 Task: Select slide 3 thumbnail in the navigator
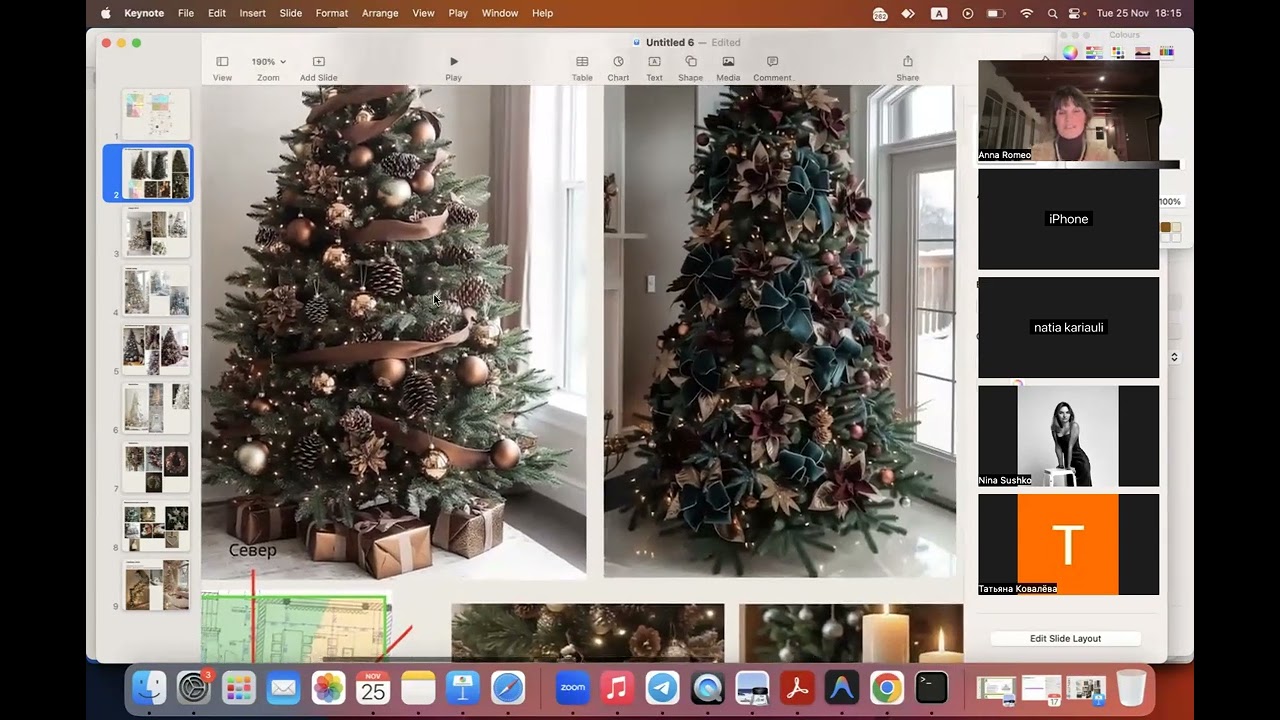click(x=156, y=232)
